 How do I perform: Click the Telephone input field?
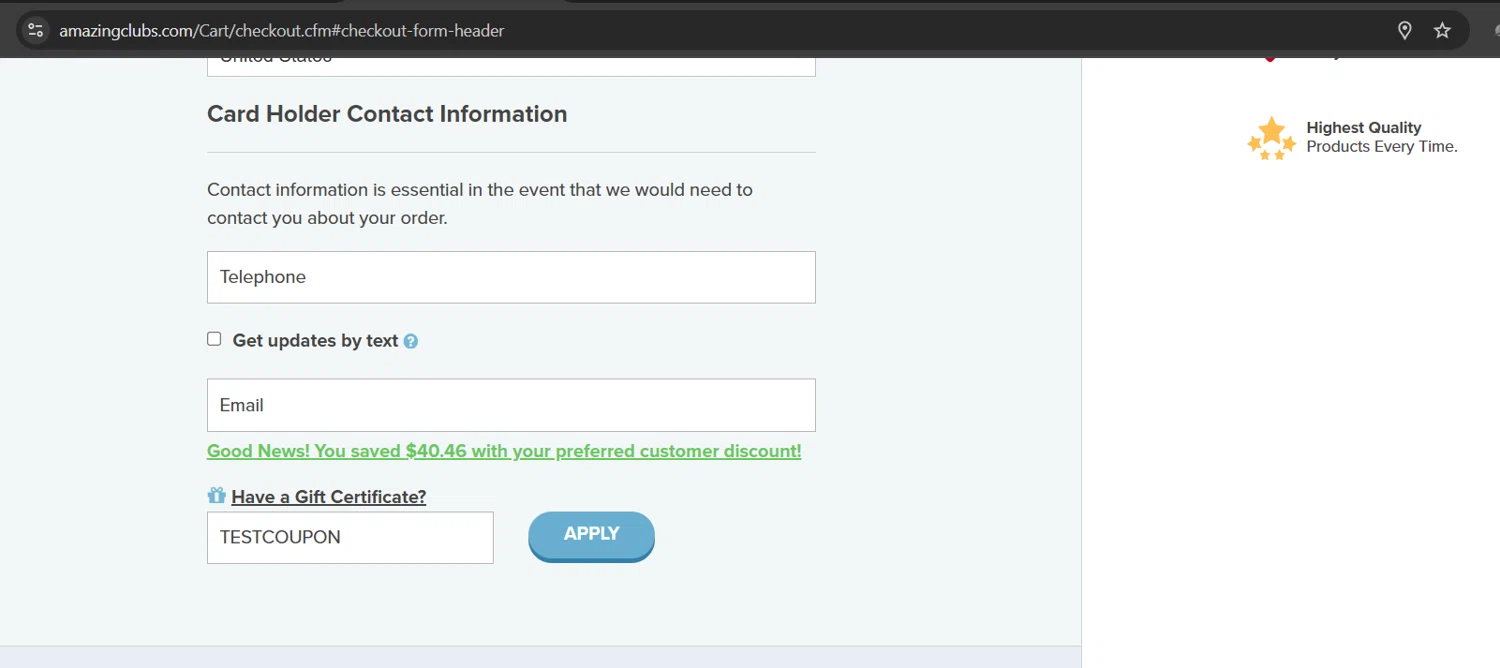[511, 277]
